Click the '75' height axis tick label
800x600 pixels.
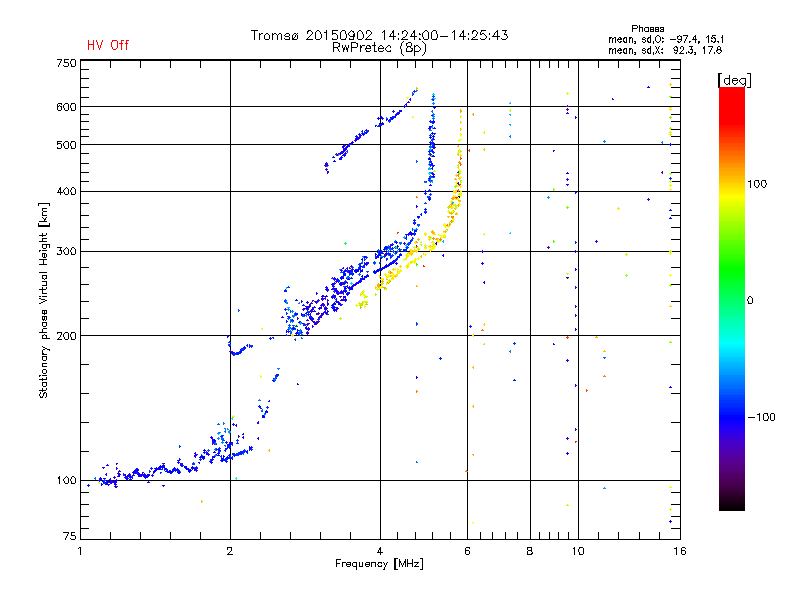pos(70,536)
